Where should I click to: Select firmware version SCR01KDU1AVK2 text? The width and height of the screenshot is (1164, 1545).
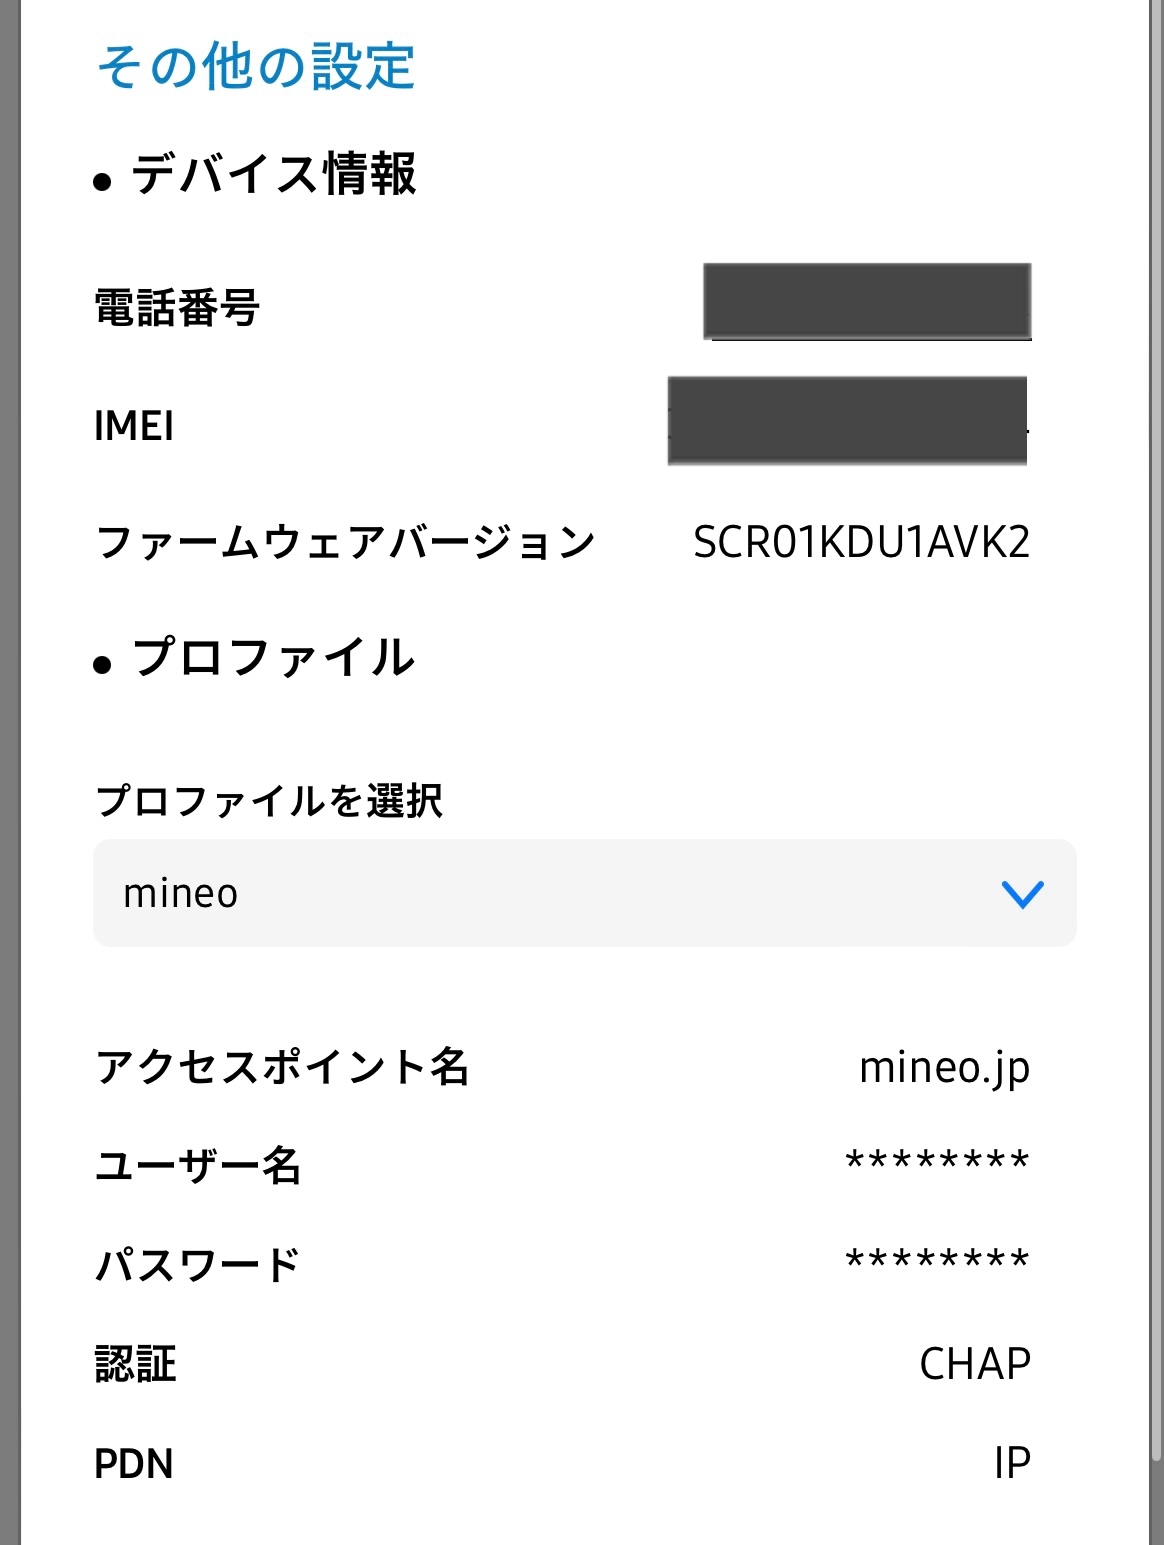[861, 543]
